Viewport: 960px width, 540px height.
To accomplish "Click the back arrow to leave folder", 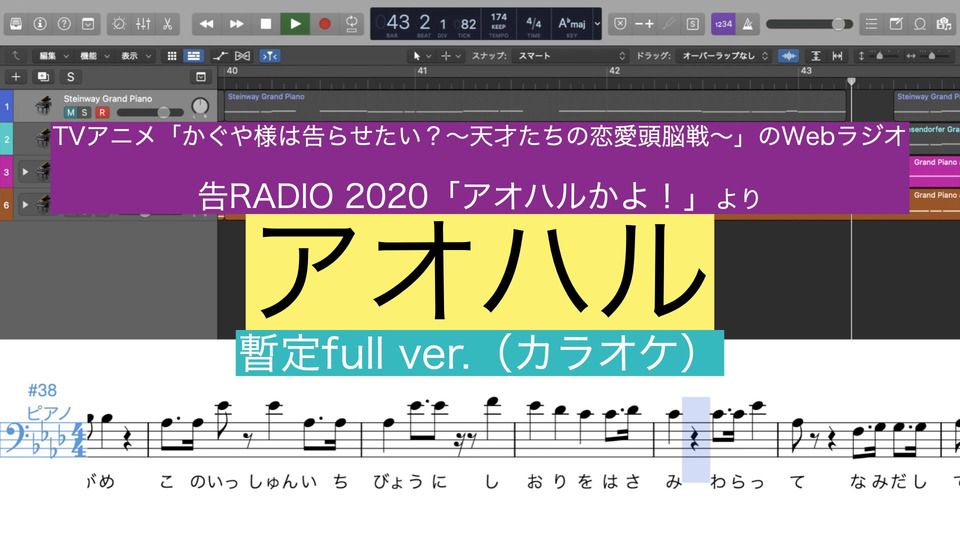I will [16, 56].
